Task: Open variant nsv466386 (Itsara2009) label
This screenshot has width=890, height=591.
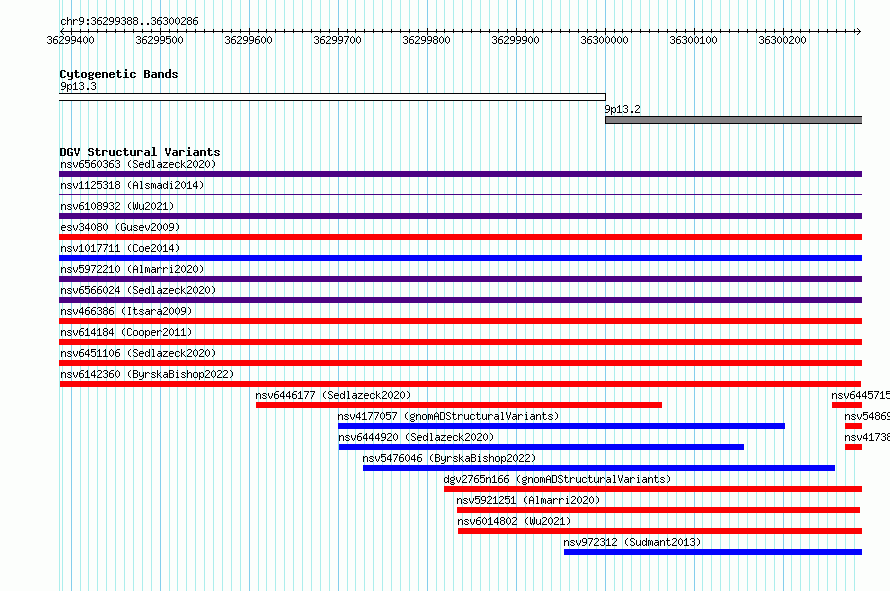Action: (x=126, y=311)
